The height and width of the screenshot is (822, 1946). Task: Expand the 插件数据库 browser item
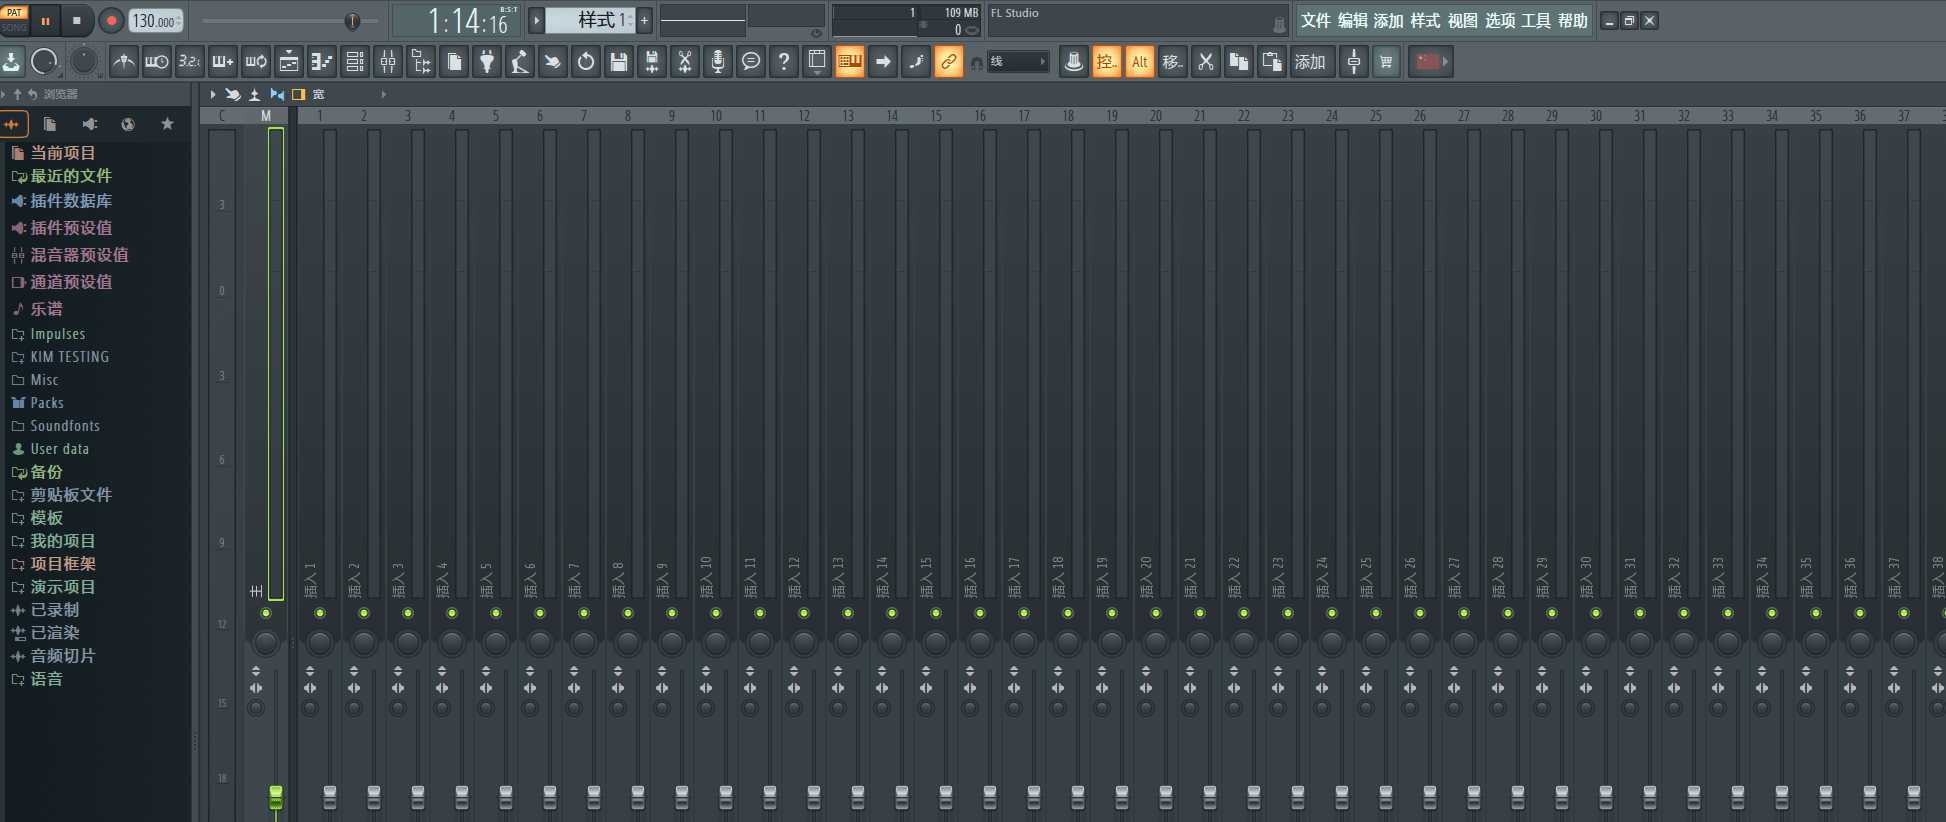(x=70, y=201)
